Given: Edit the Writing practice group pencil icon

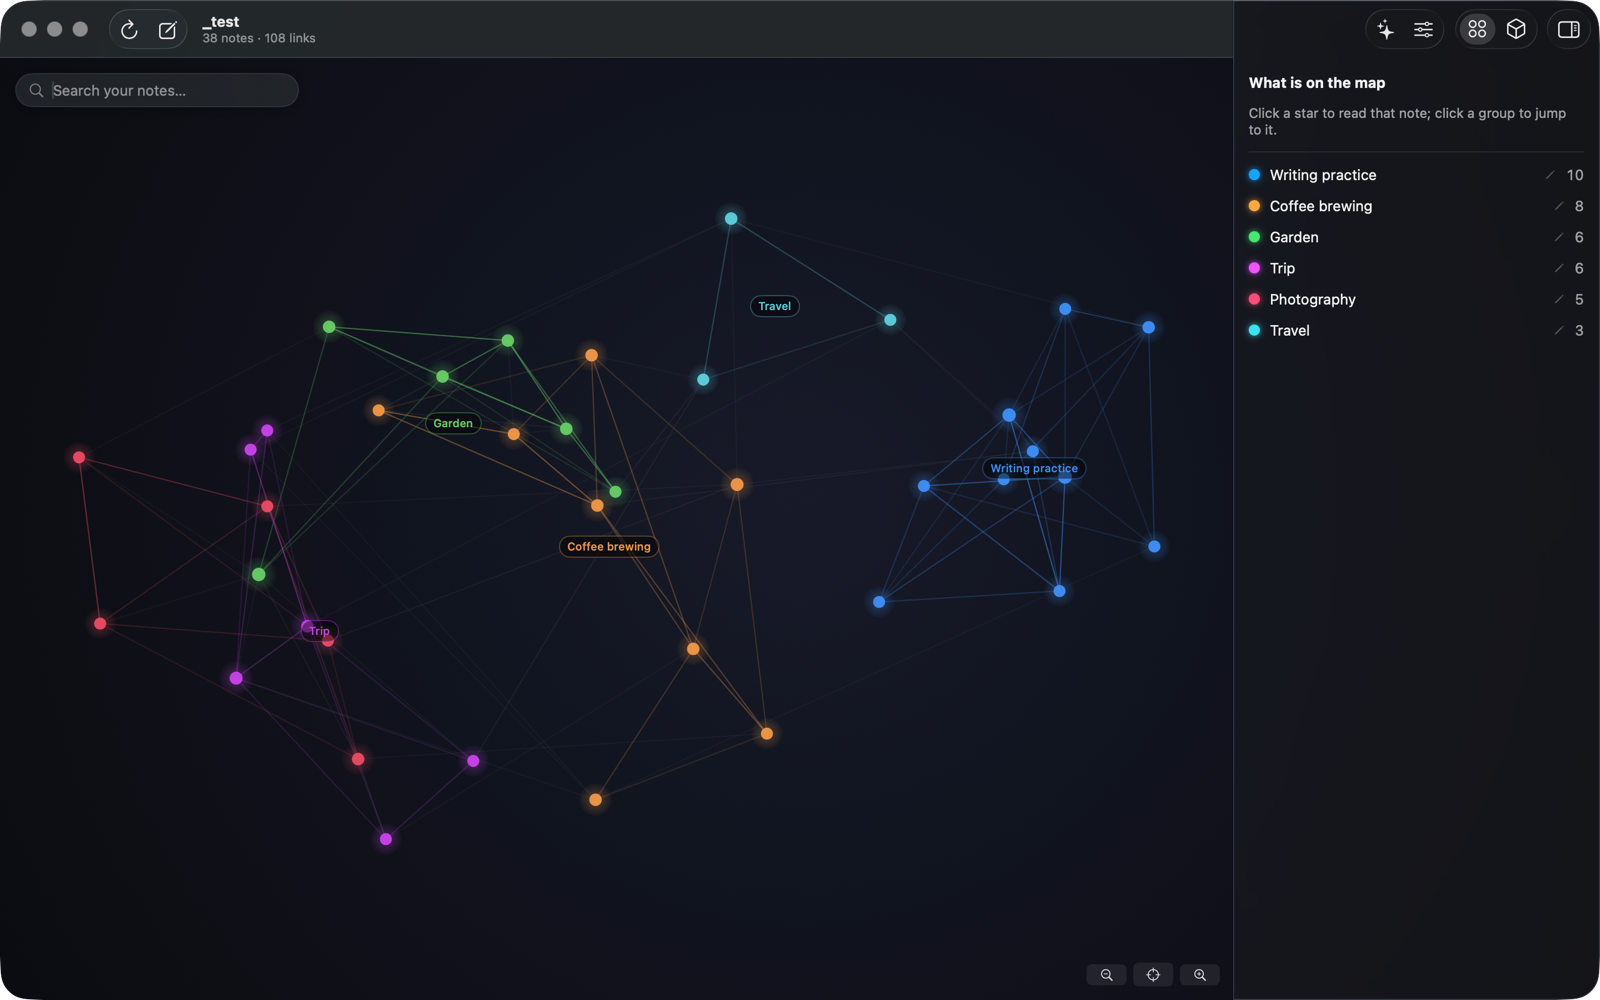Looking at the screenshot, I should (1550, 175).
